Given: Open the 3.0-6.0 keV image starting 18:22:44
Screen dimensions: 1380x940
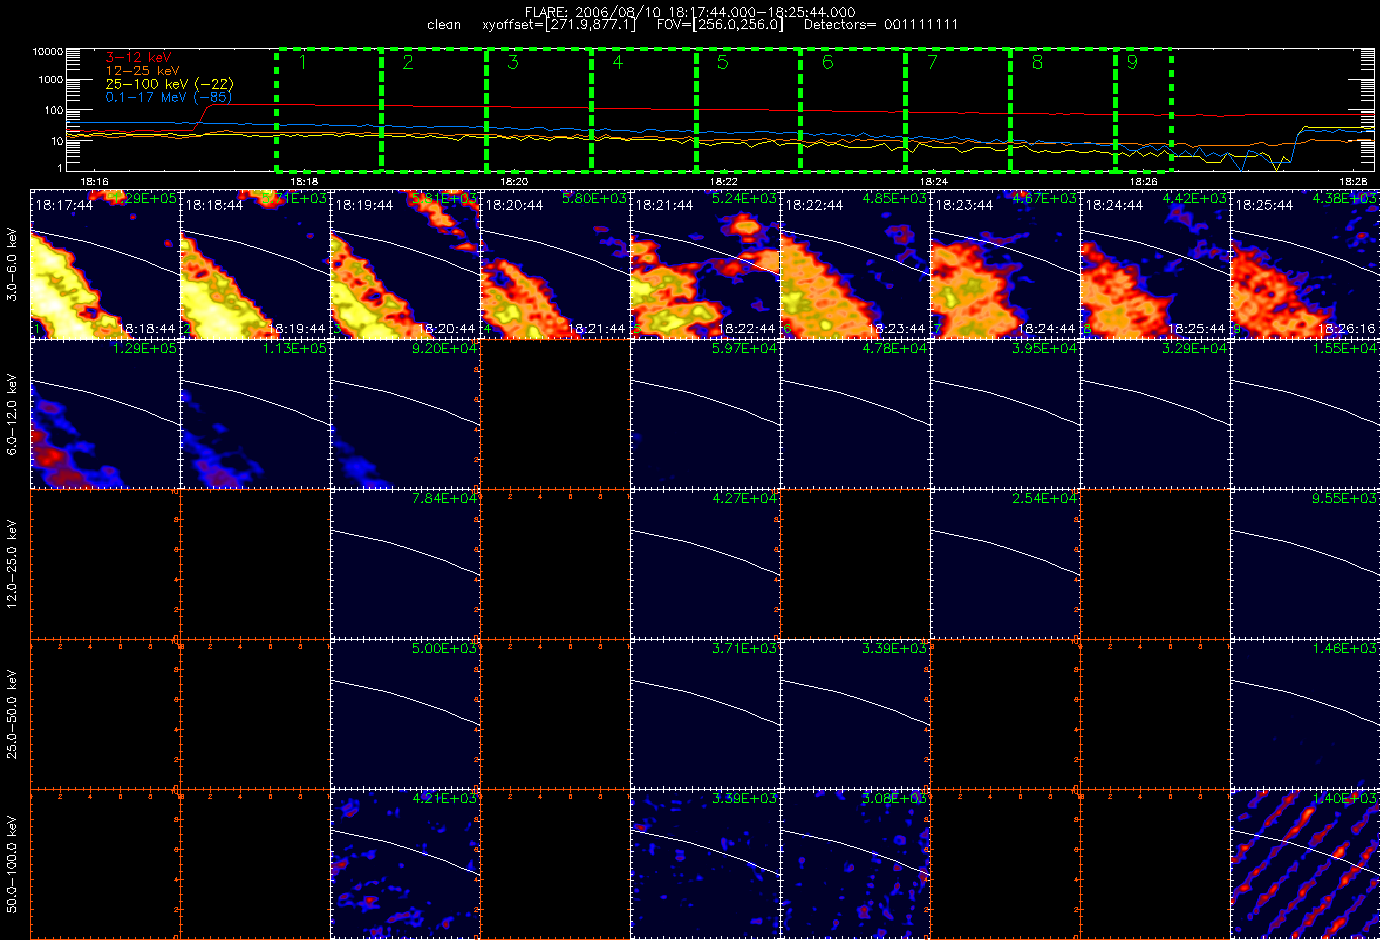Looking at the screenshot, I should click(x=855, y=264).
